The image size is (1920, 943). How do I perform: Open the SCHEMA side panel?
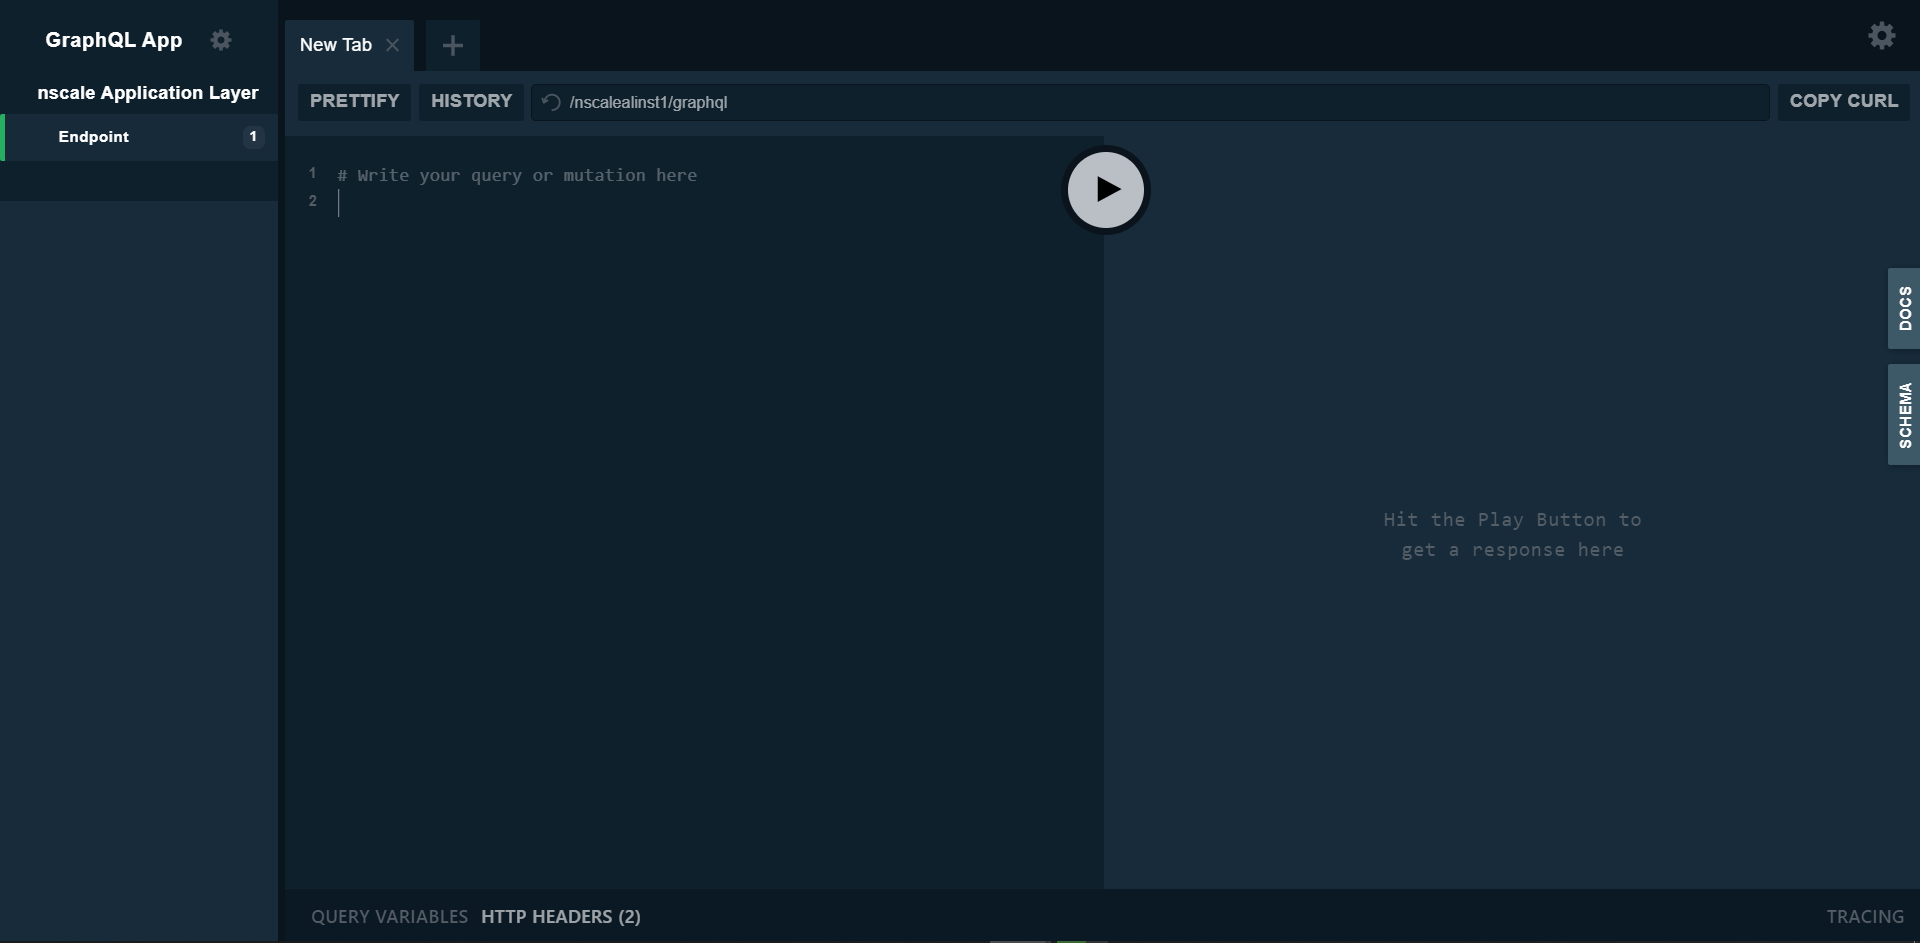click(1905, 414)
